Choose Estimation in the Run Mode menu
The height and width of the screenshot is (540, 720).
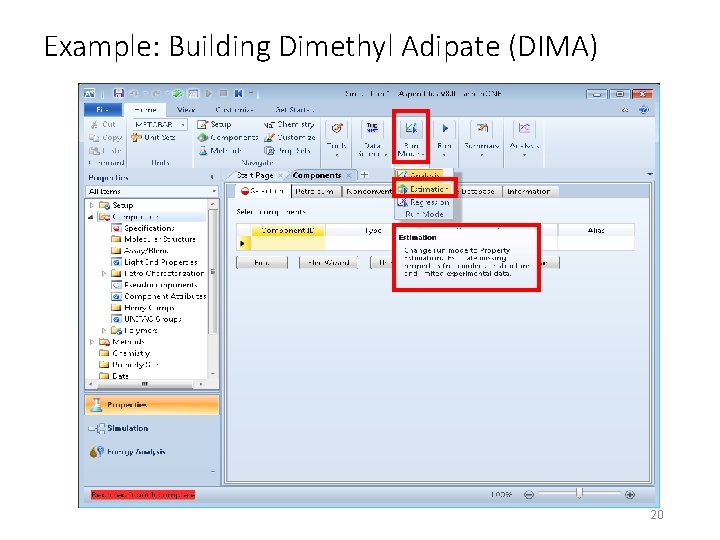(x=425, y=189)
